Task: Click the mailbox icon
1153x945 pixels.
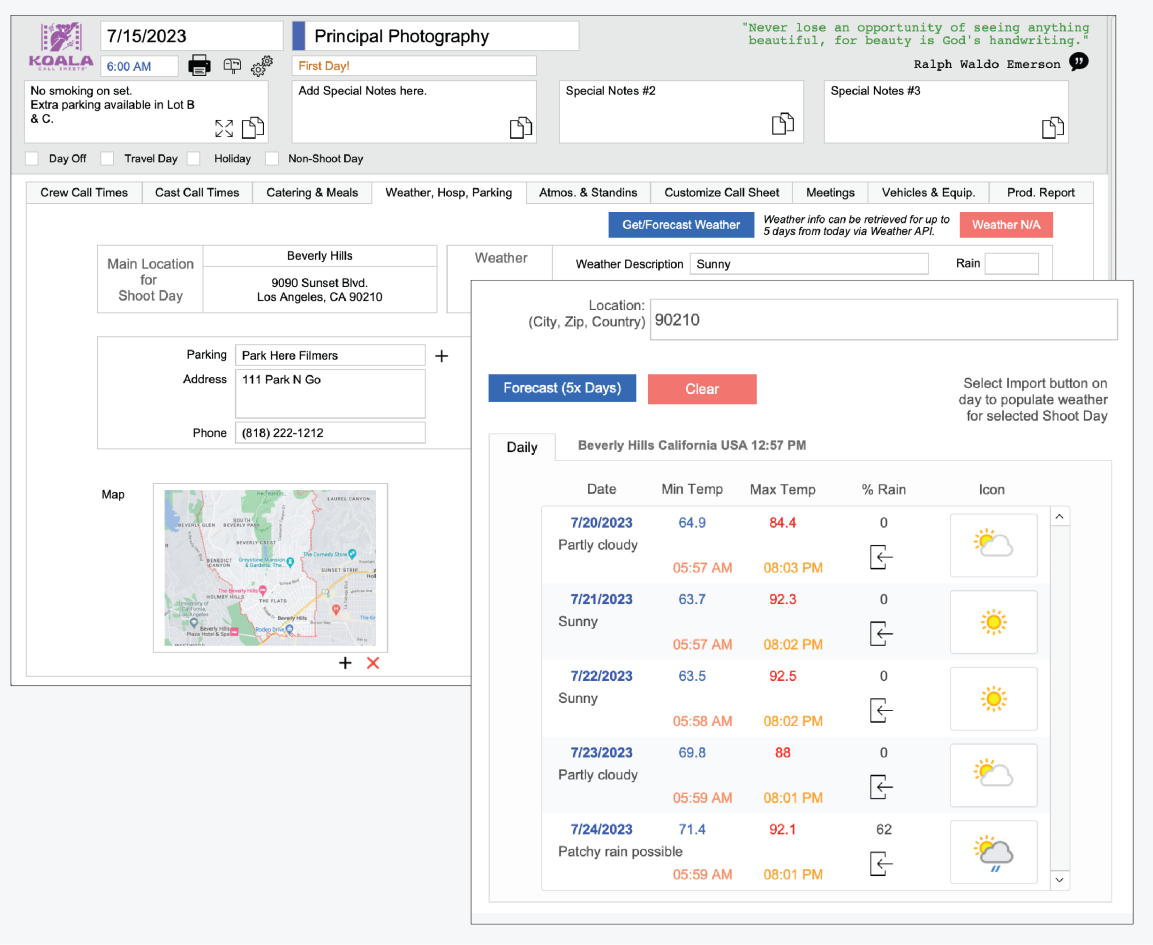Action: pos(232,66)
